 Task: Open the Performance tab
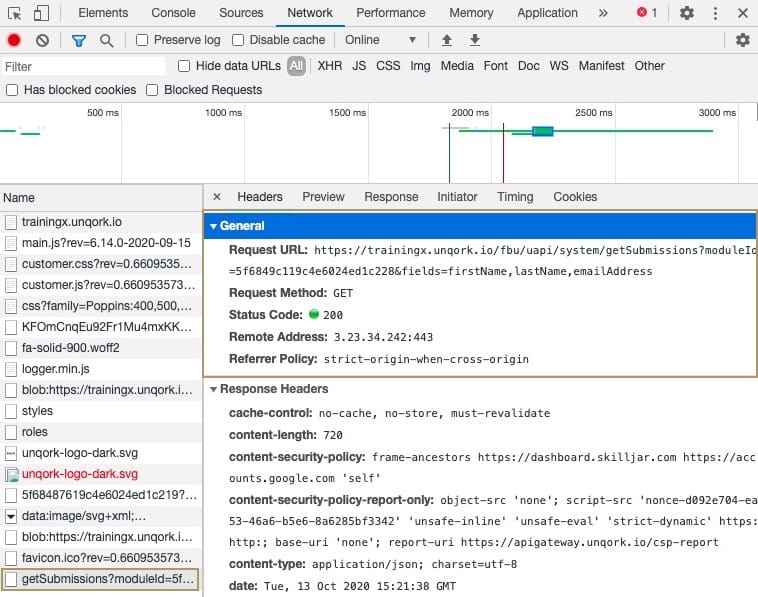coord(391,13)
